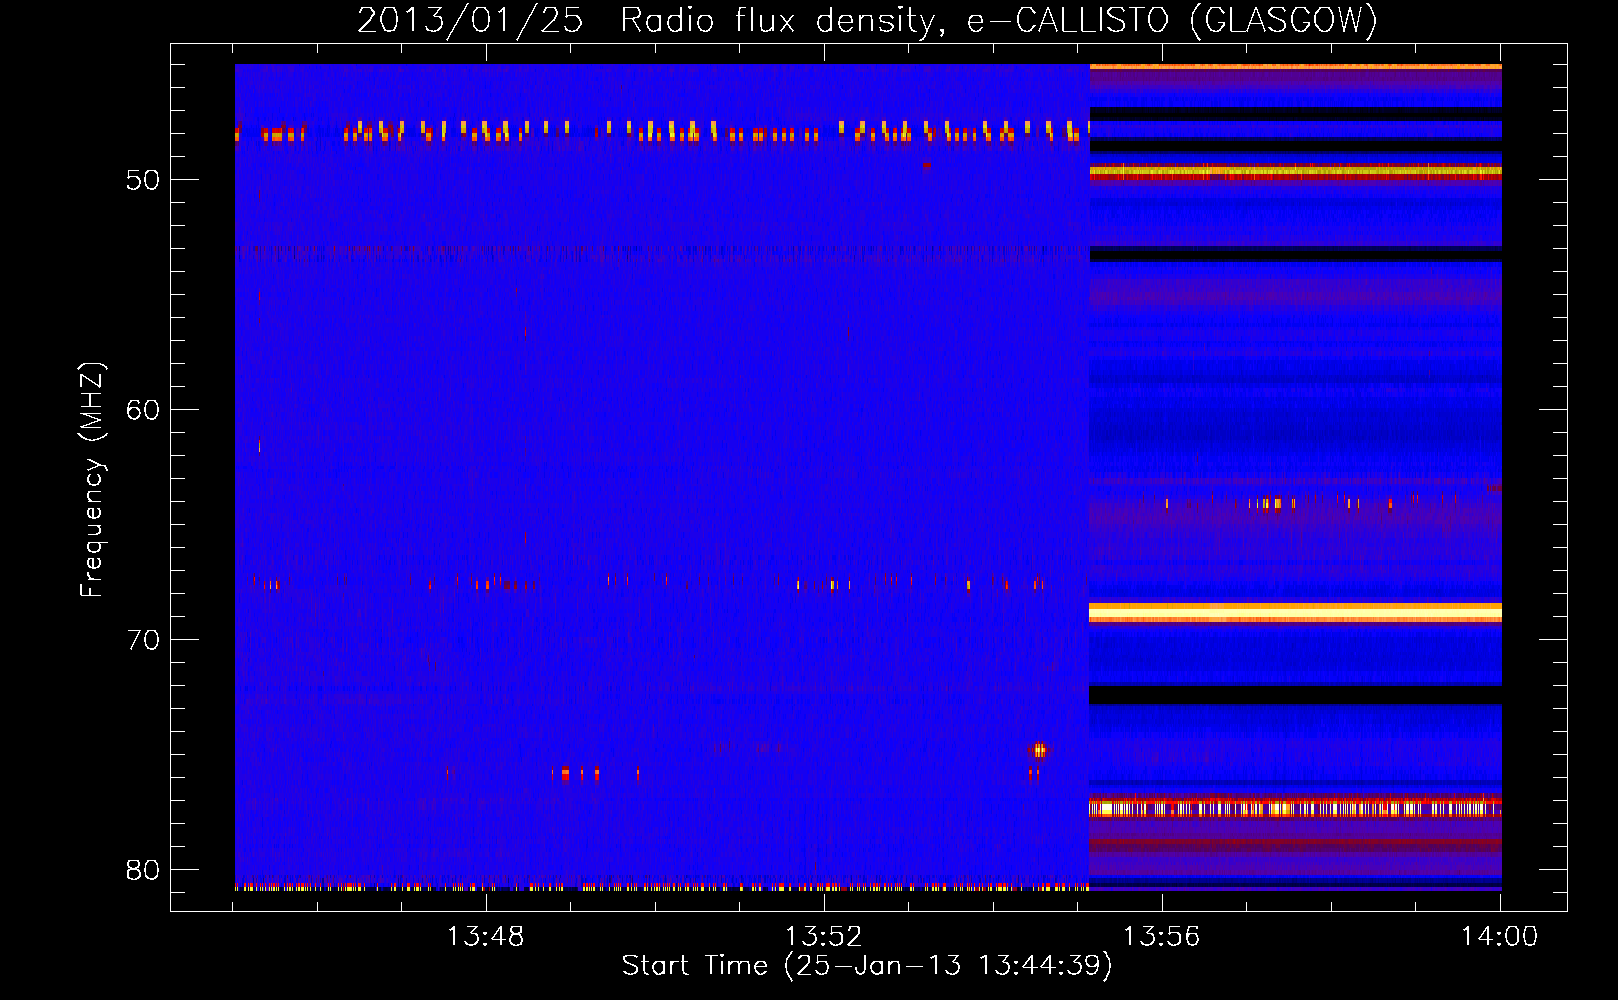1618x1000 pixels.
Task: Click the bright white band just below 70 MHz
Action: pos(1295,612)
